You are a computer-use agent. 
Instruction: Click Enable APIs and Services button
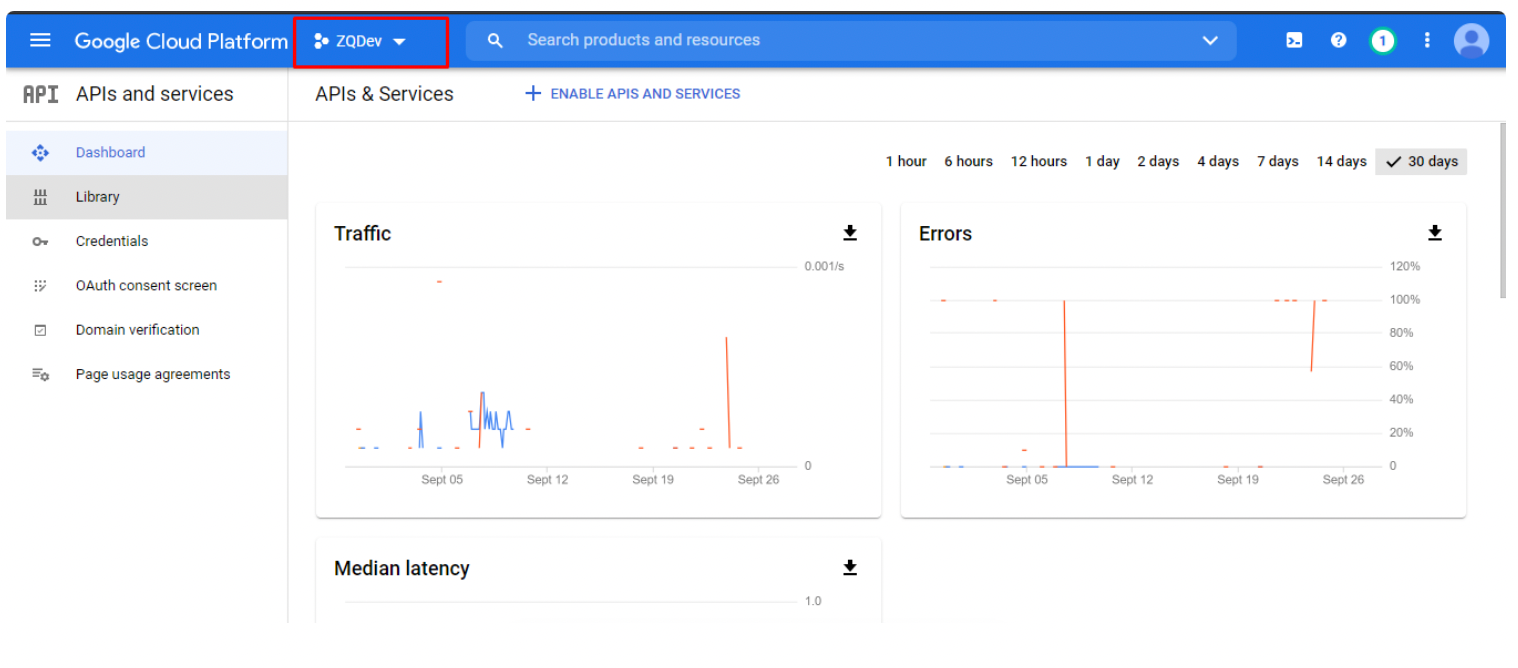coord(632,94)
